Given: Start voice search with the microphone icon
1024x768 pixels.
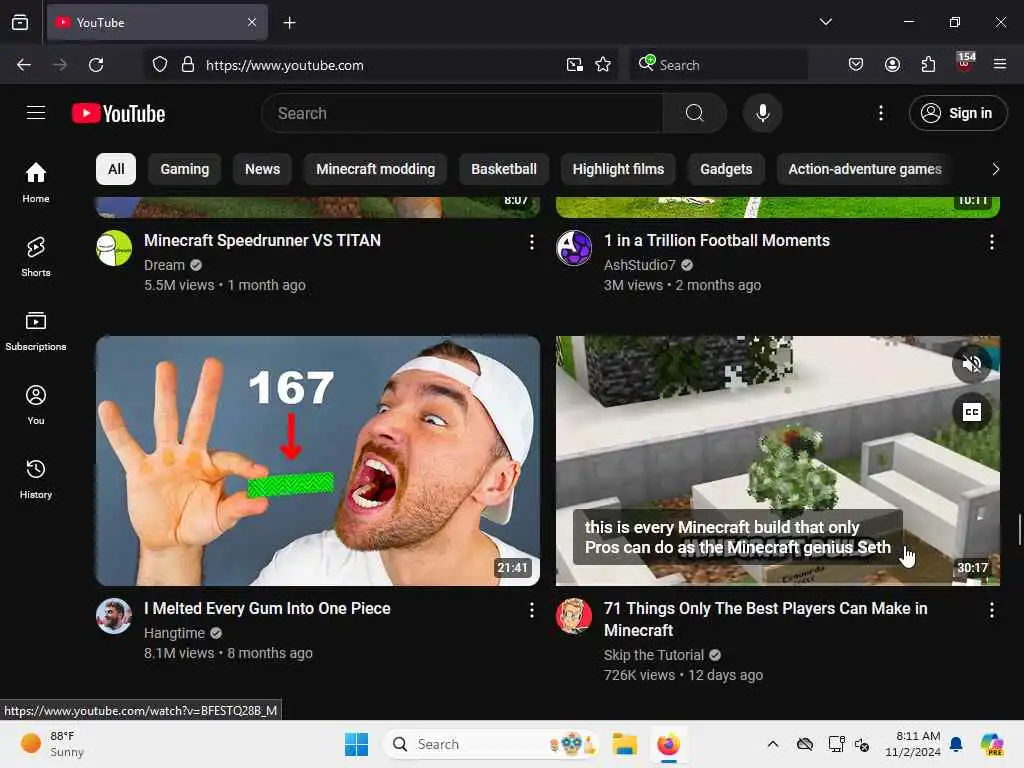Looking at the screenshot, I should 762,113.
